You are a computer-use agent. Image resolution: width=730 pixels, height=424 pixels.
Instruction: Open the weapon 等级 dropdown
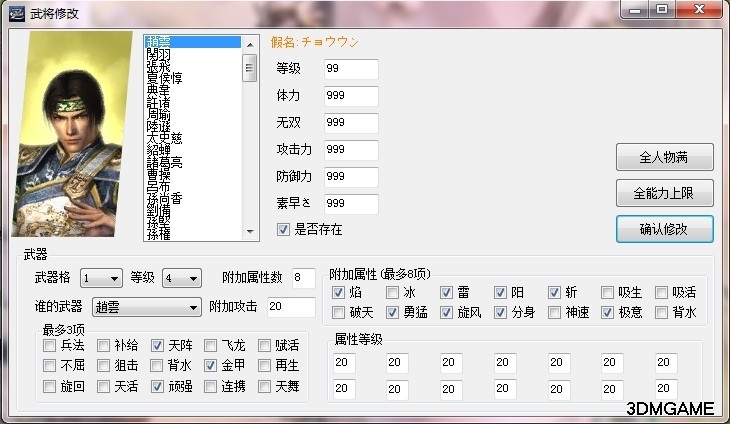click(x=181, y=278)
